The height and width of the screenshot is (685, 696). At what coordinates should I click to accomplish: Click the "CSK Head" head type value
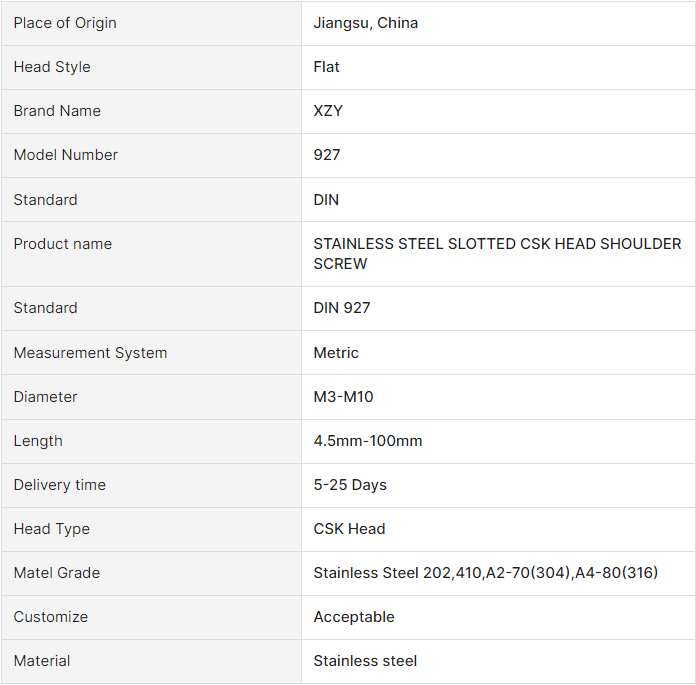(349, 529)
